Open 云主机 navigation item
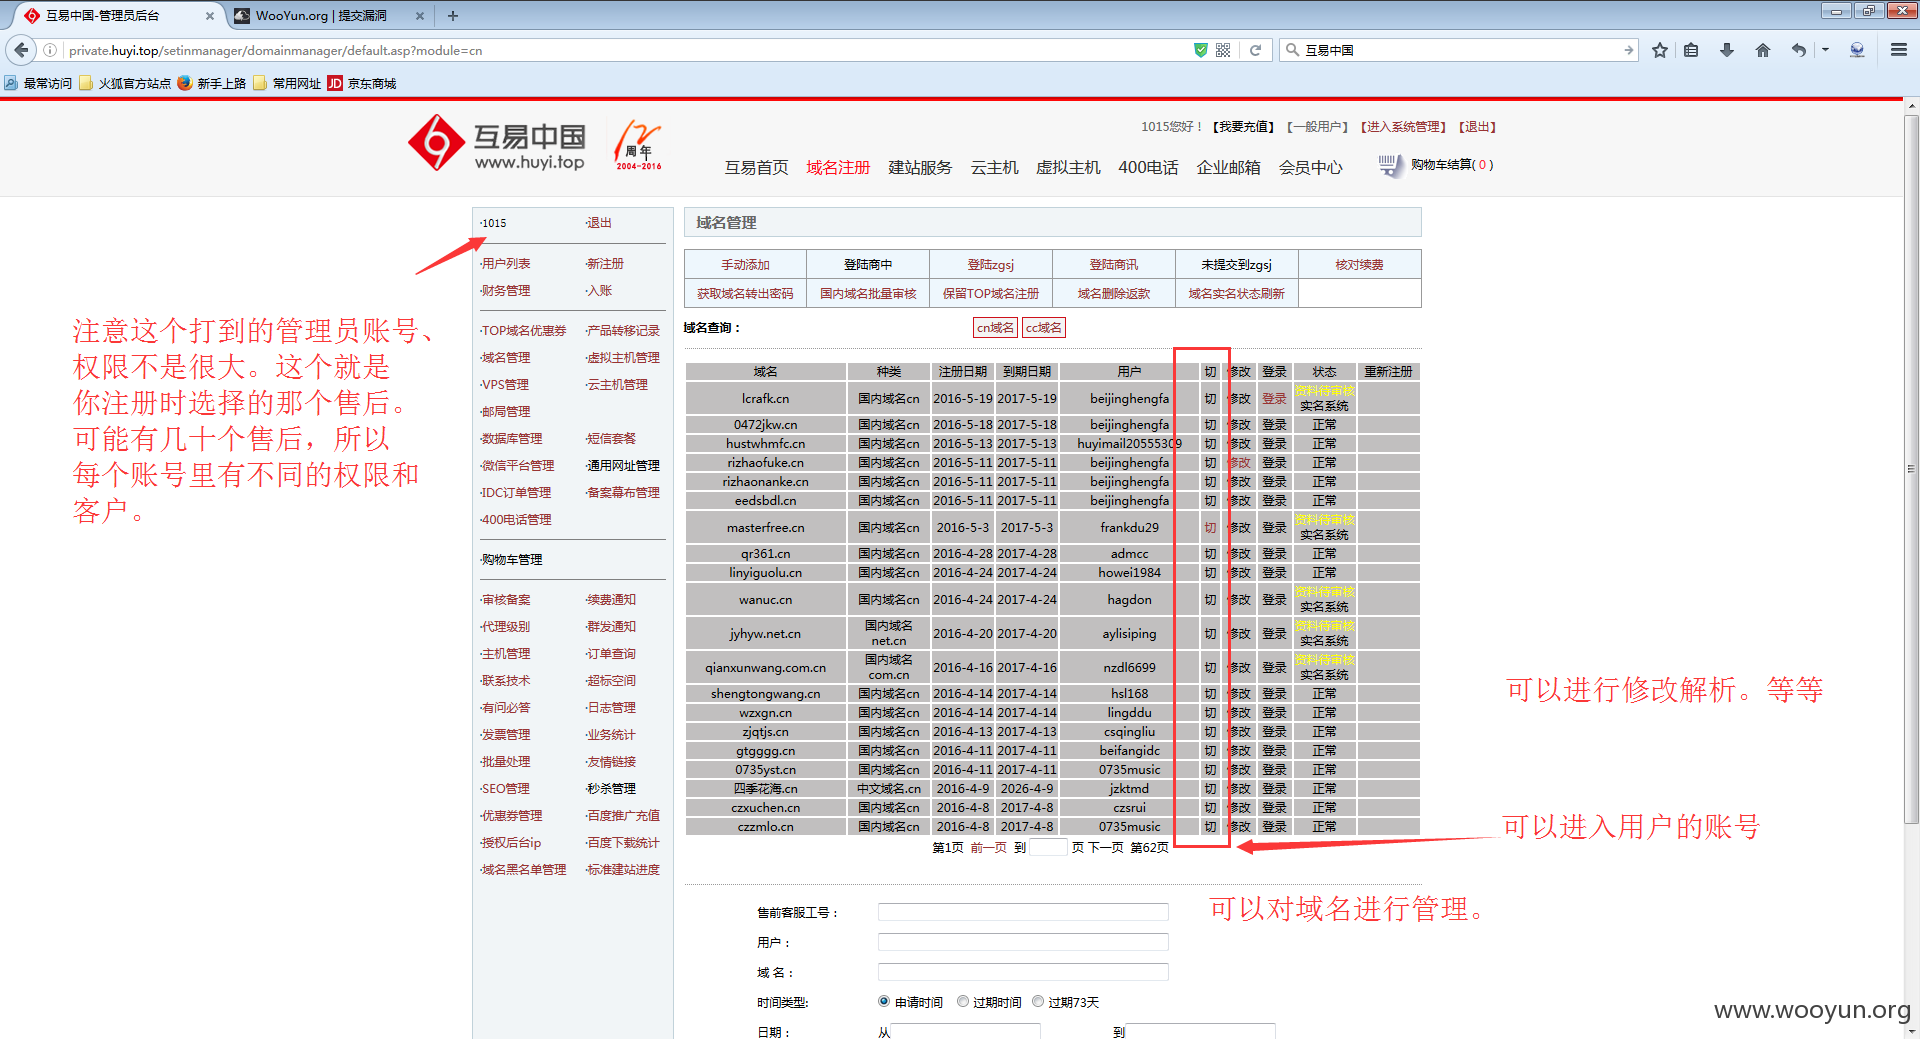This screenshot has height=1039, width=1920. [x=994, y=168]
